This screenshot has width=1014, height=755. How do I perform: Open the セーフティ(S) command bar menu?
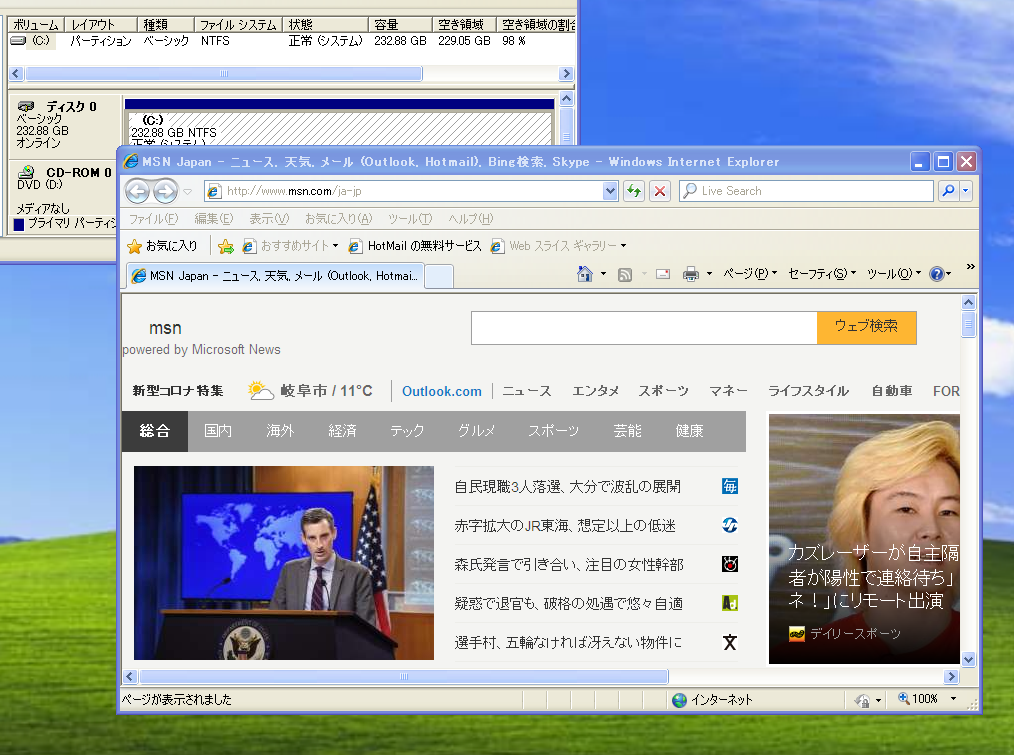[x=822, y=274]
